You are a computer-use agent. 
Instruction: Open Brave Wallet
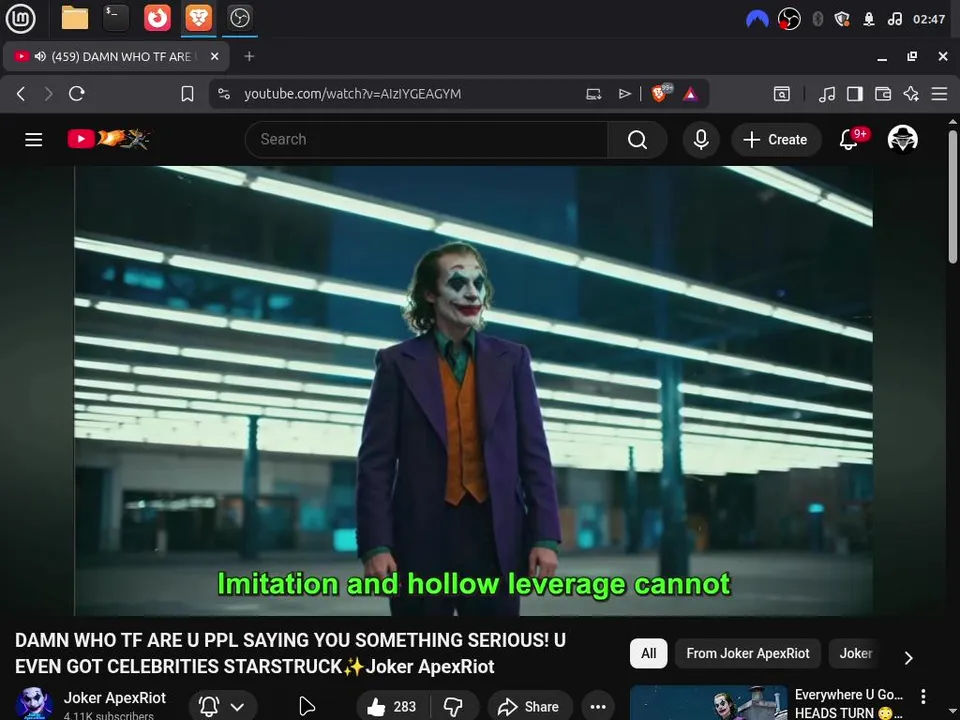(883, 94)
